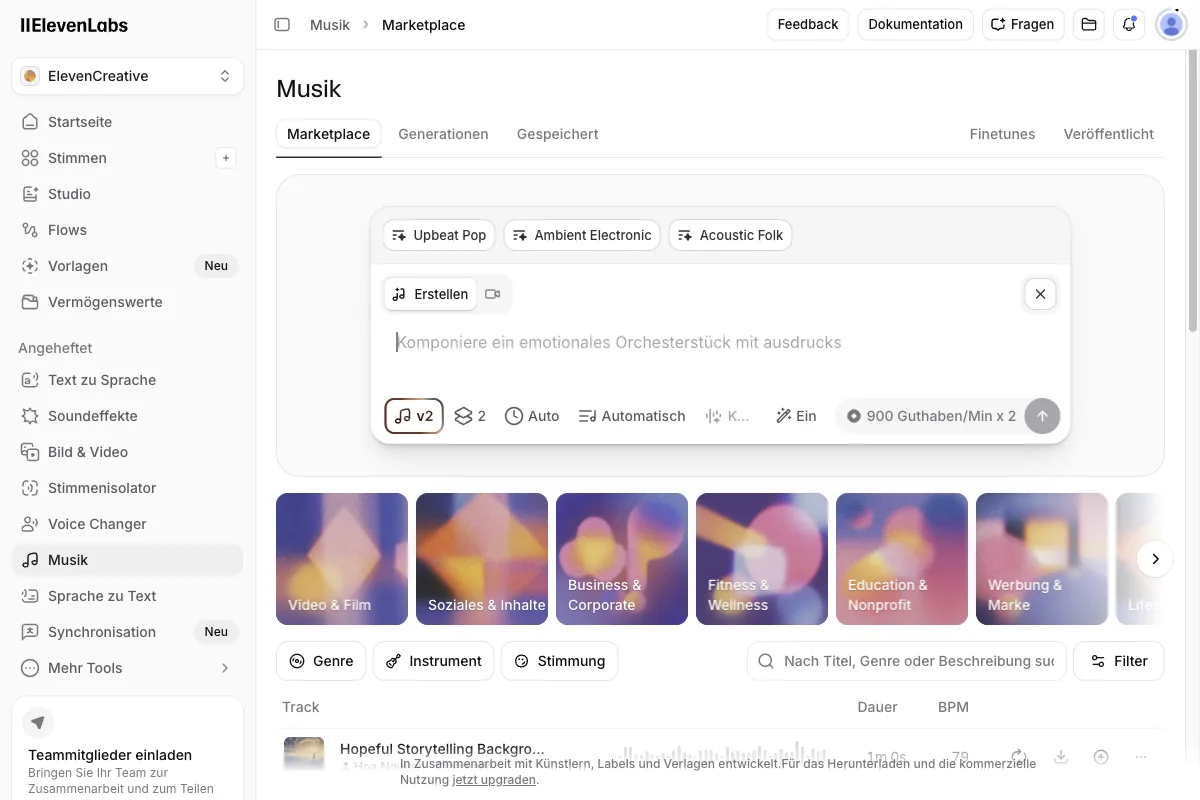This screenshot has width=1200, height=800.
Task: Open Soundeffekte tool
Action: pos(128,416)
